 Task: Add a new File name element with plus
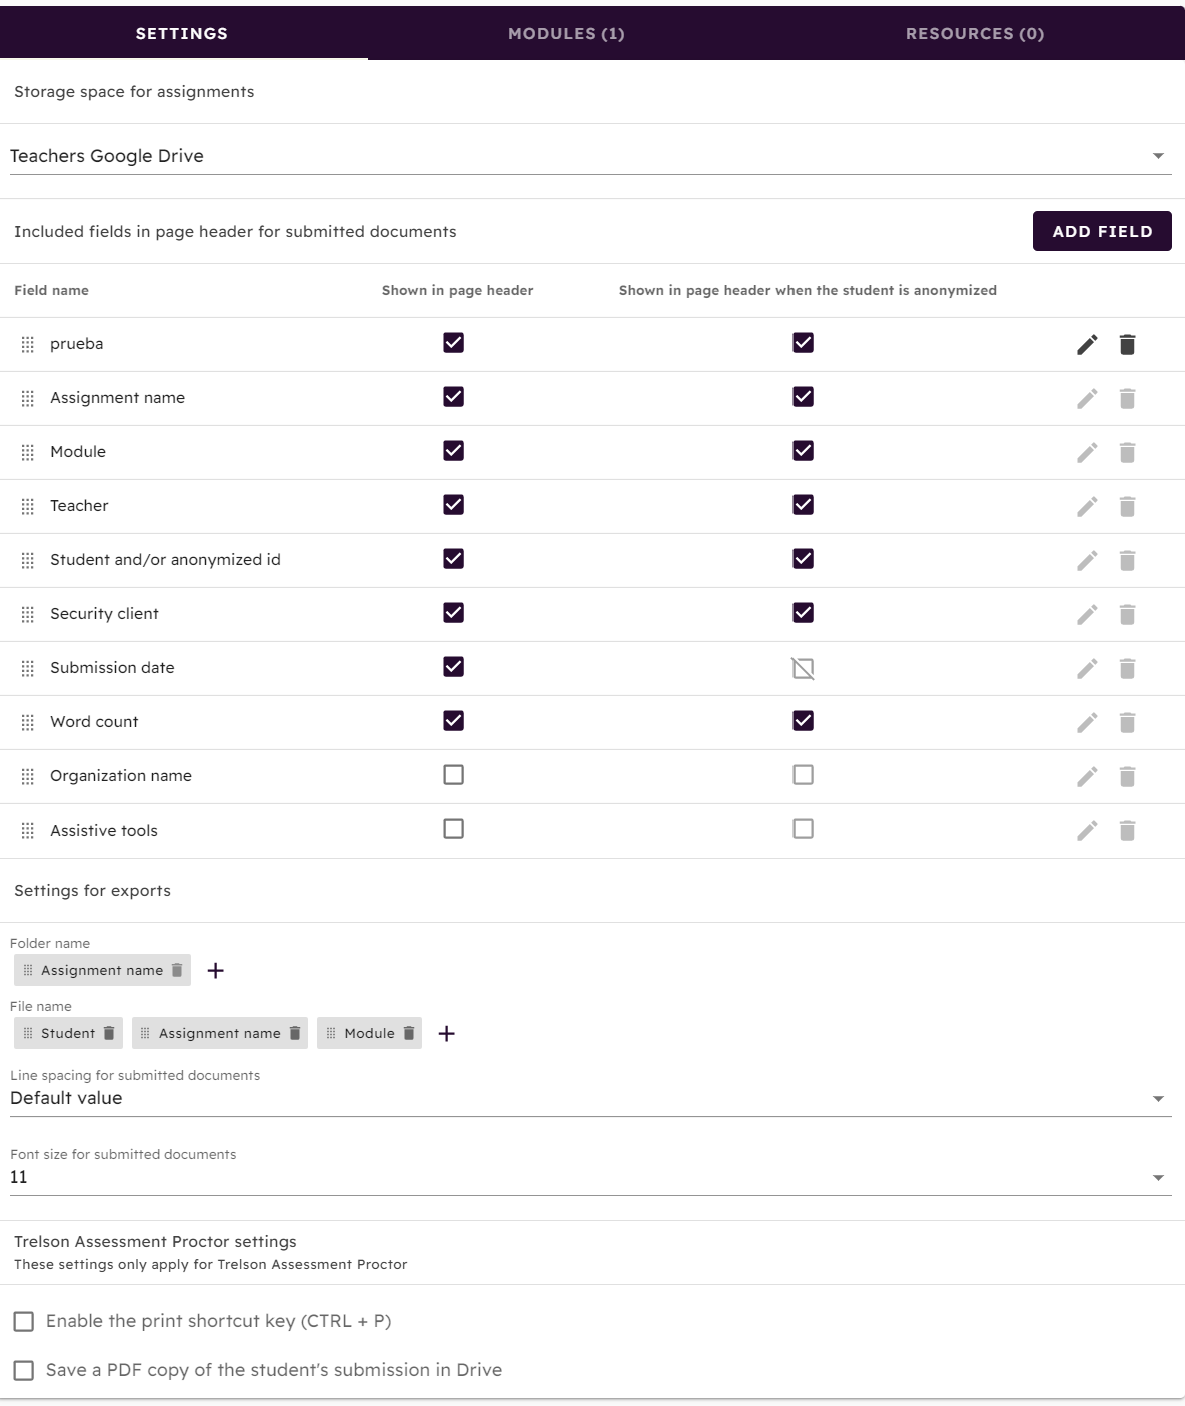tap(447, 1033)
